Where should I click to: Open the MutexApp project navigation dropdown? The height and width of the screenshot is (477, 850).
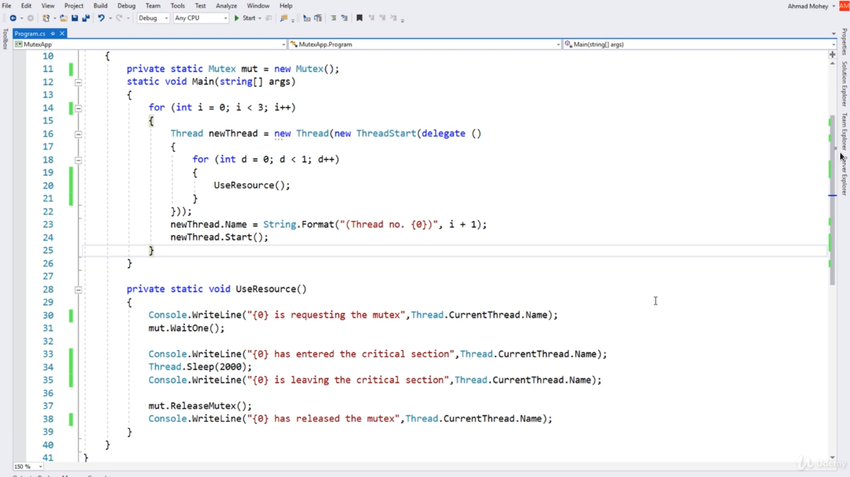pyautogui.click(x=150, y=44)
